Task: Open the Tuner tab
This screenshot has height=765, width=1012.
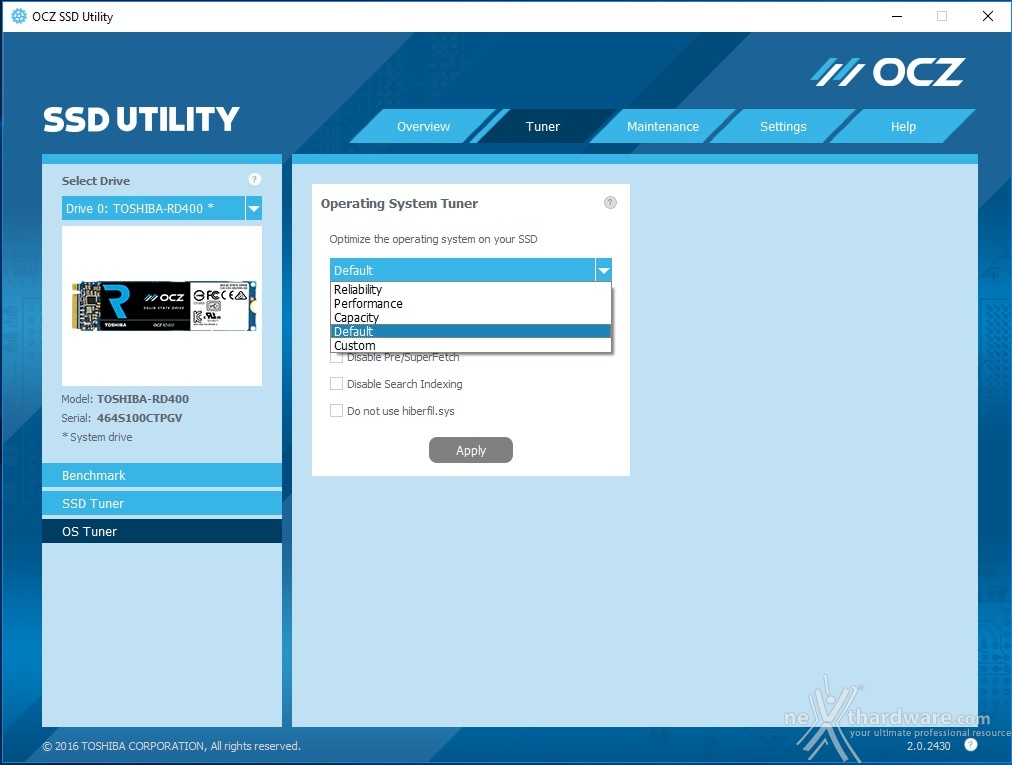Action: tap(543, 127)
